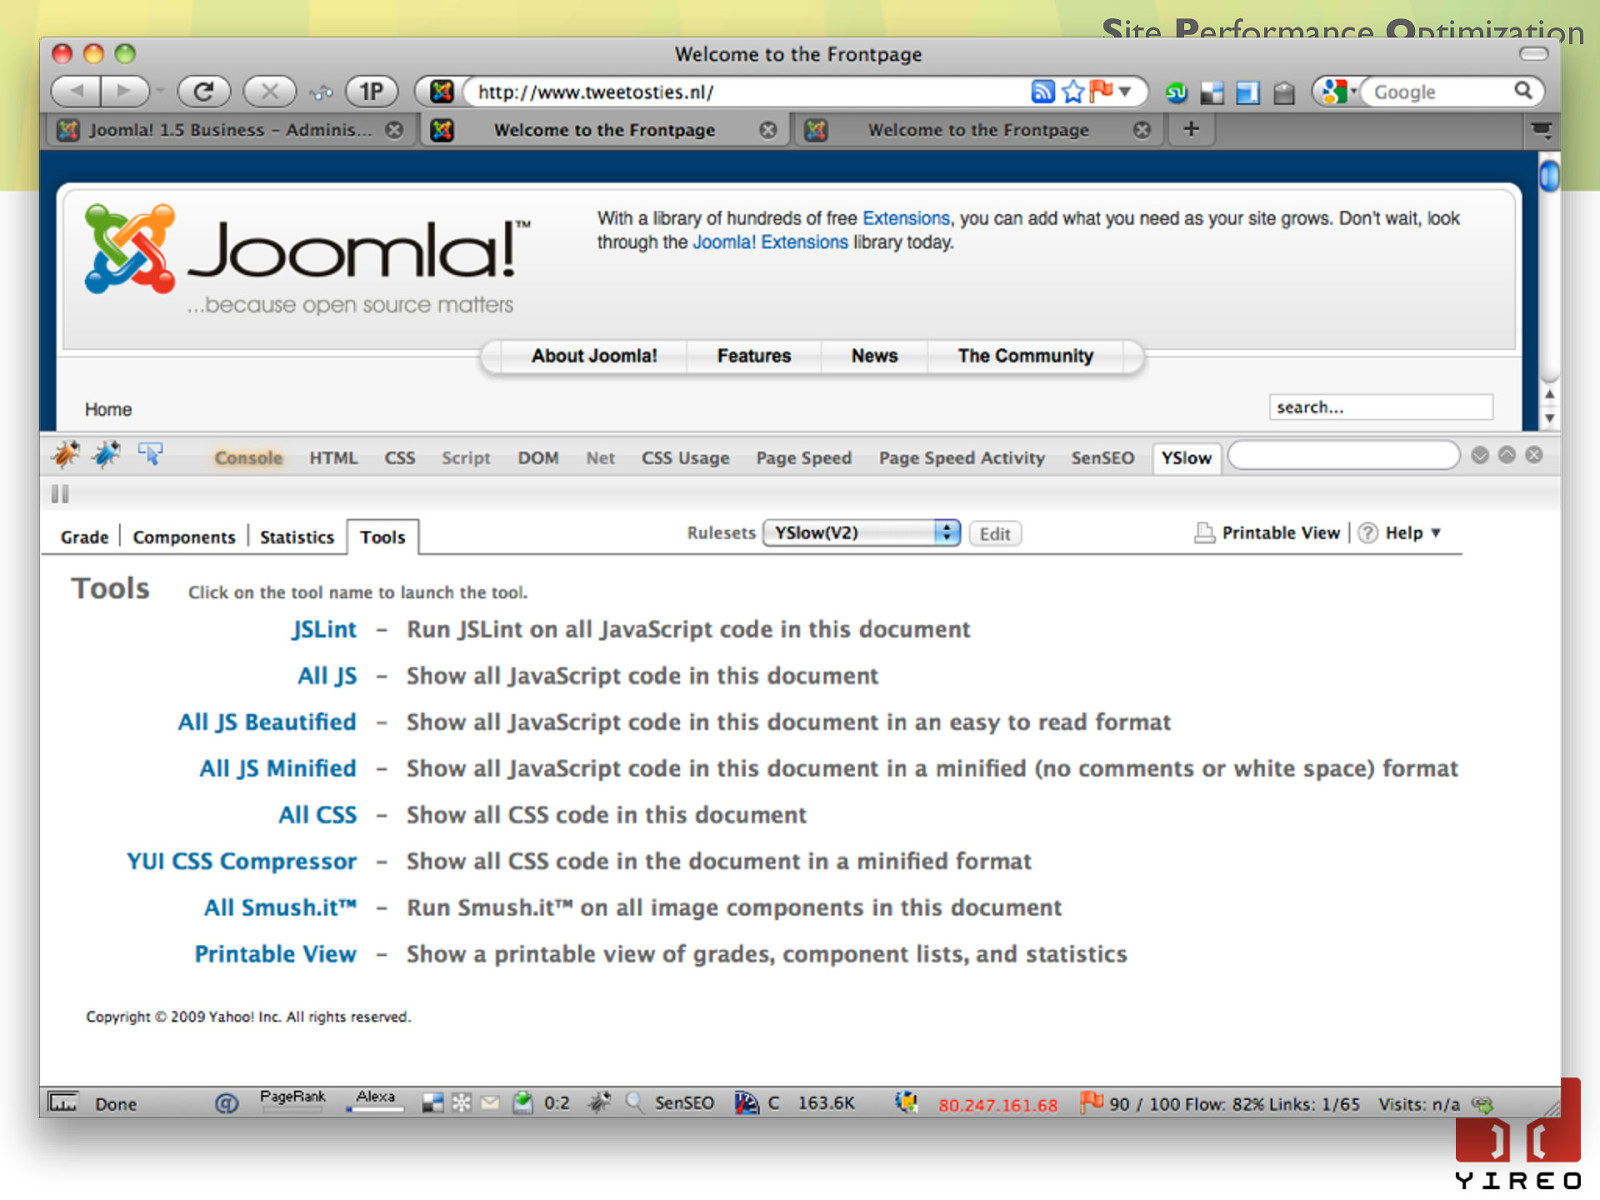The image size is (1600, 1200).
Task: Close the Joomla! 1.5 Business Administration tab
Action: 395,130
